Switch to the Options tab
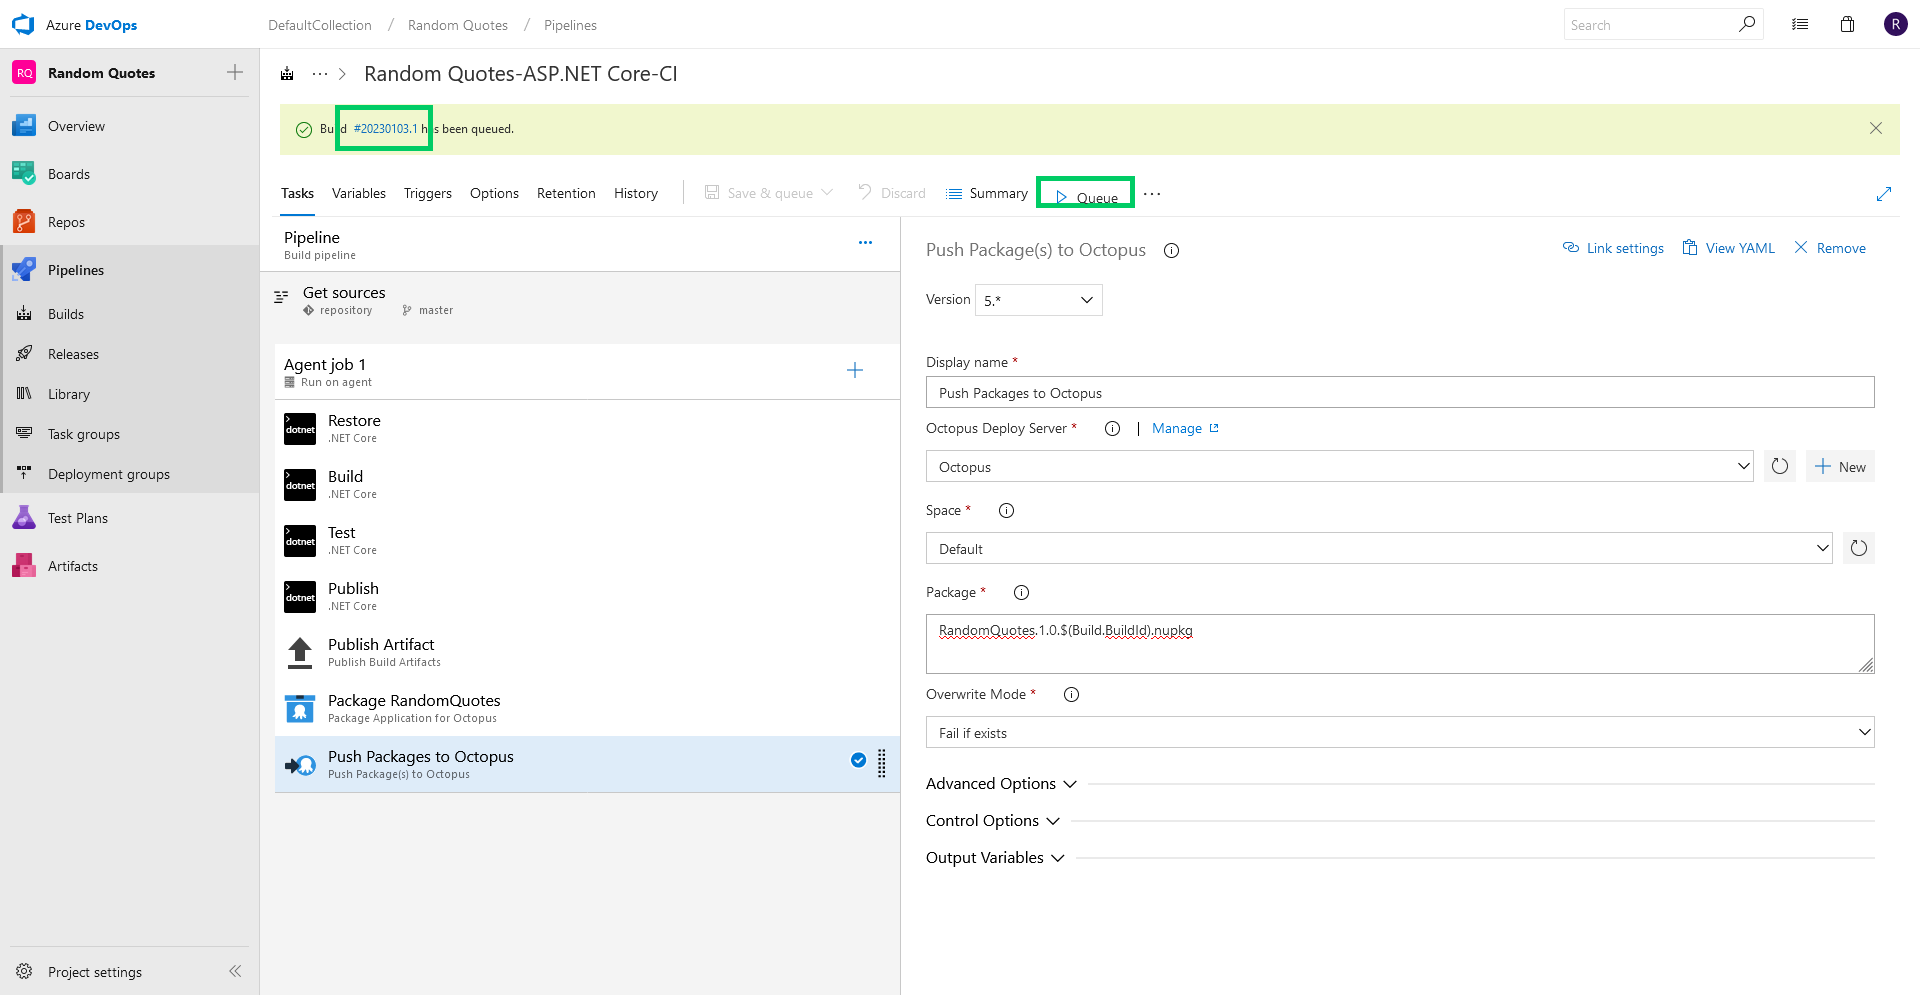1920x995 pixels. click(494, 194)
